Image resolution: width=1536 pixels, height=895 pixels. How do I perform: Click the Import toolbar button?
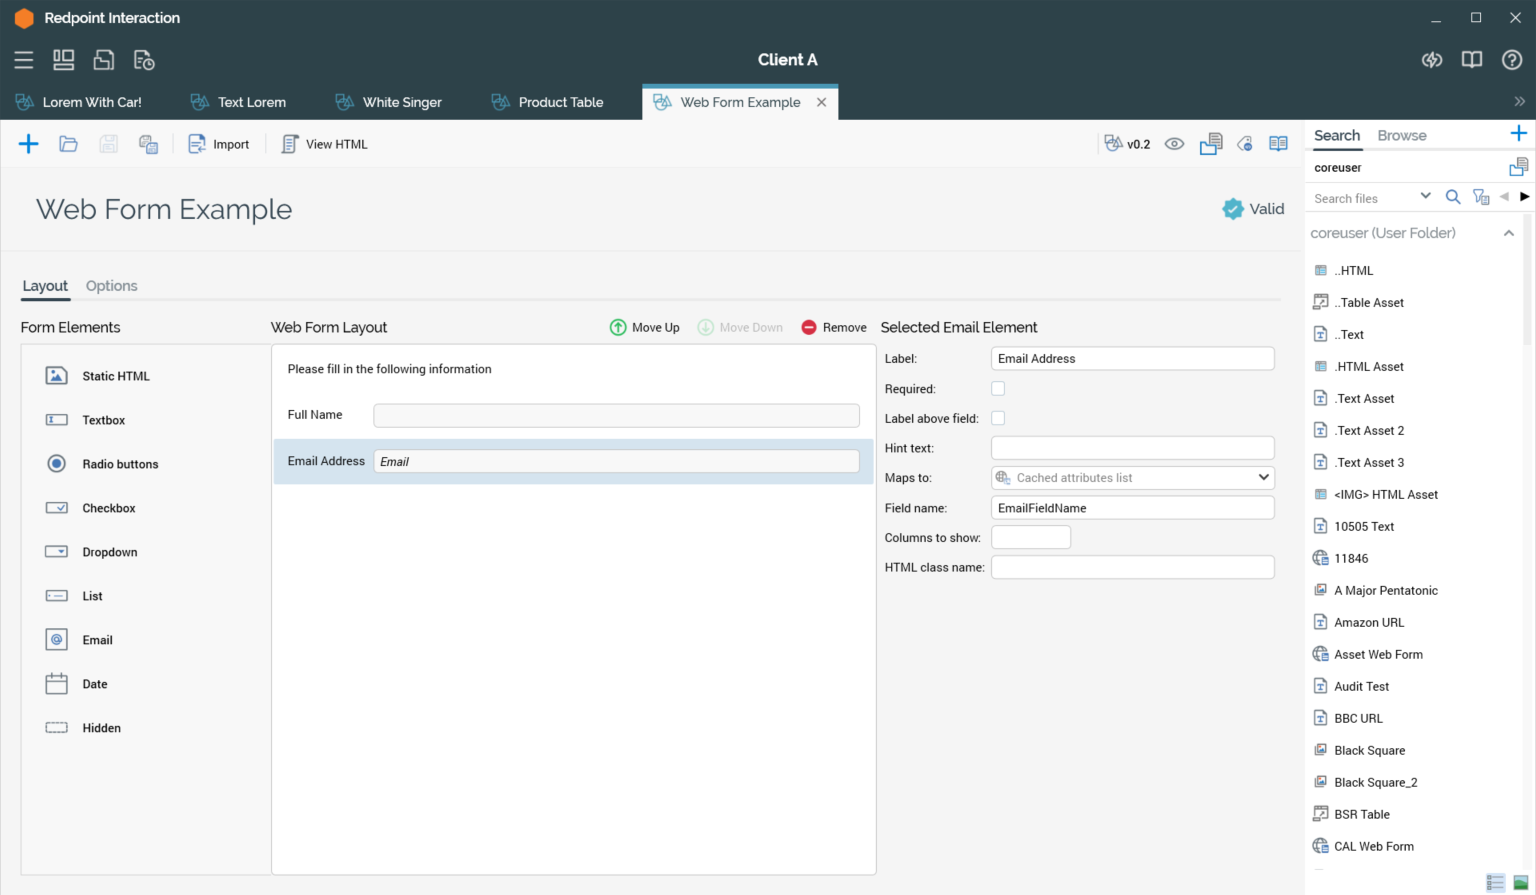tap(219, 144)
